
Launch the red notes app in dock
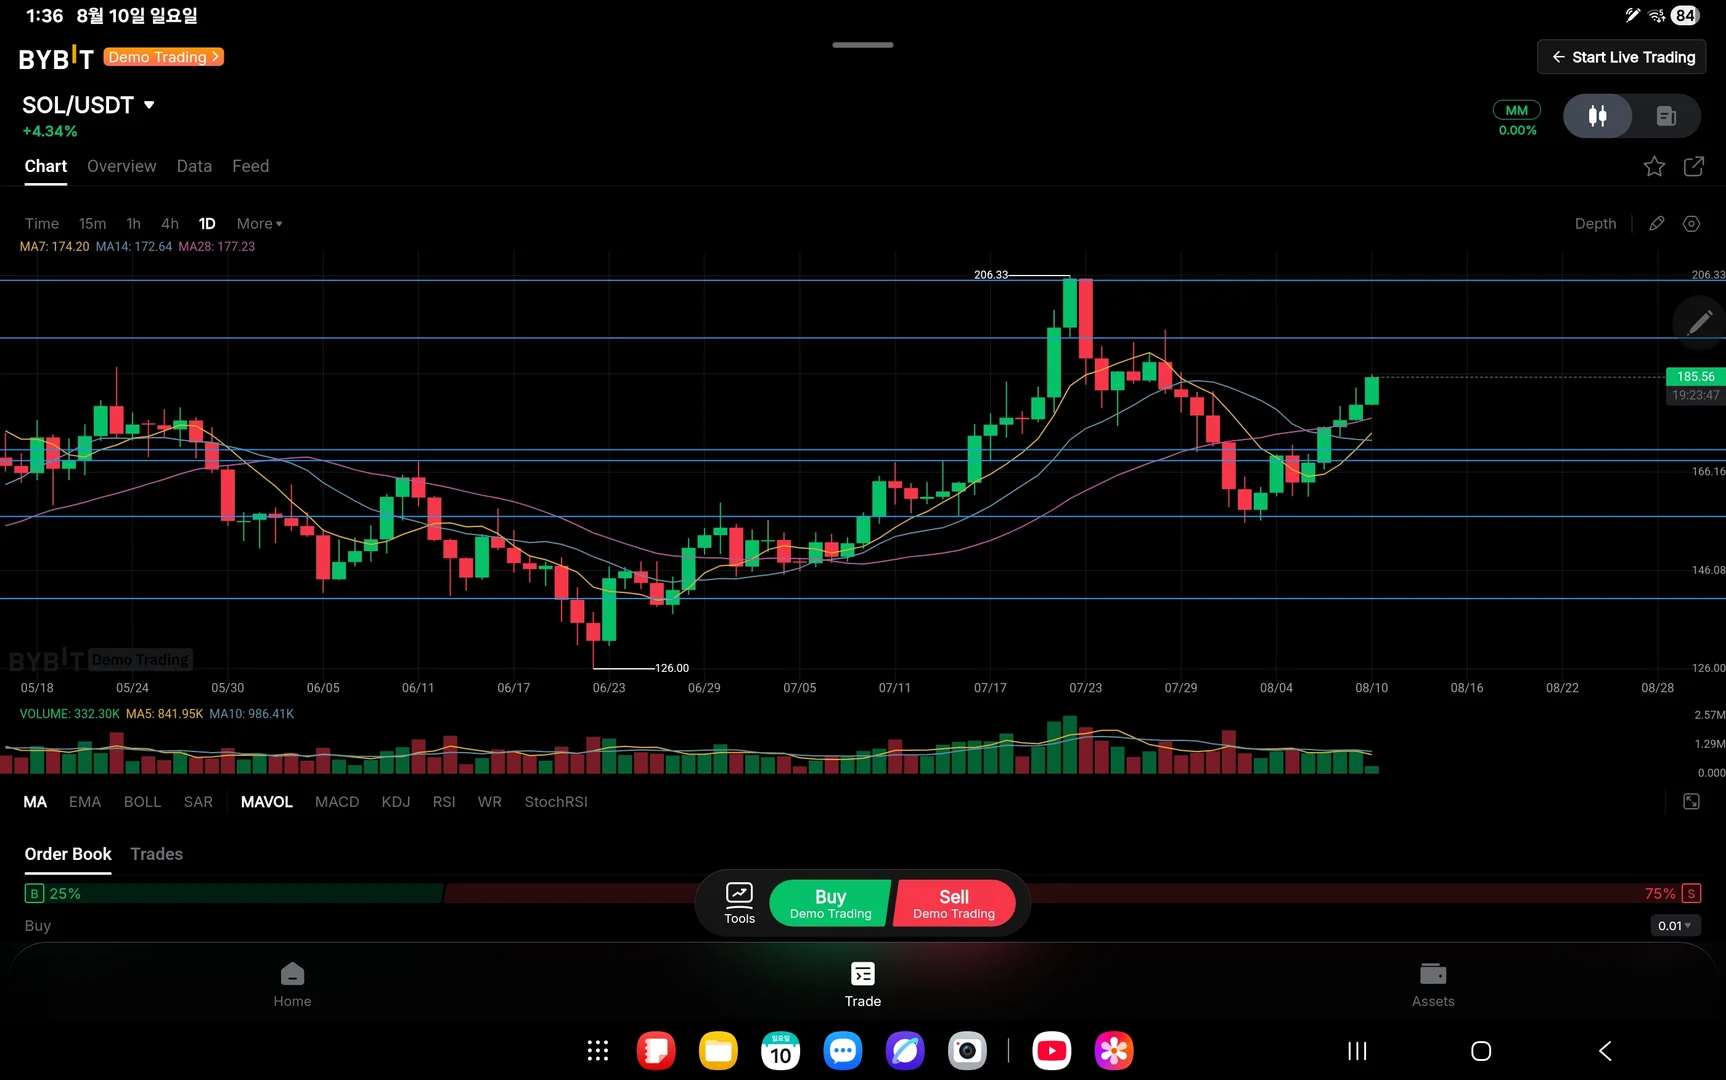656,1050
